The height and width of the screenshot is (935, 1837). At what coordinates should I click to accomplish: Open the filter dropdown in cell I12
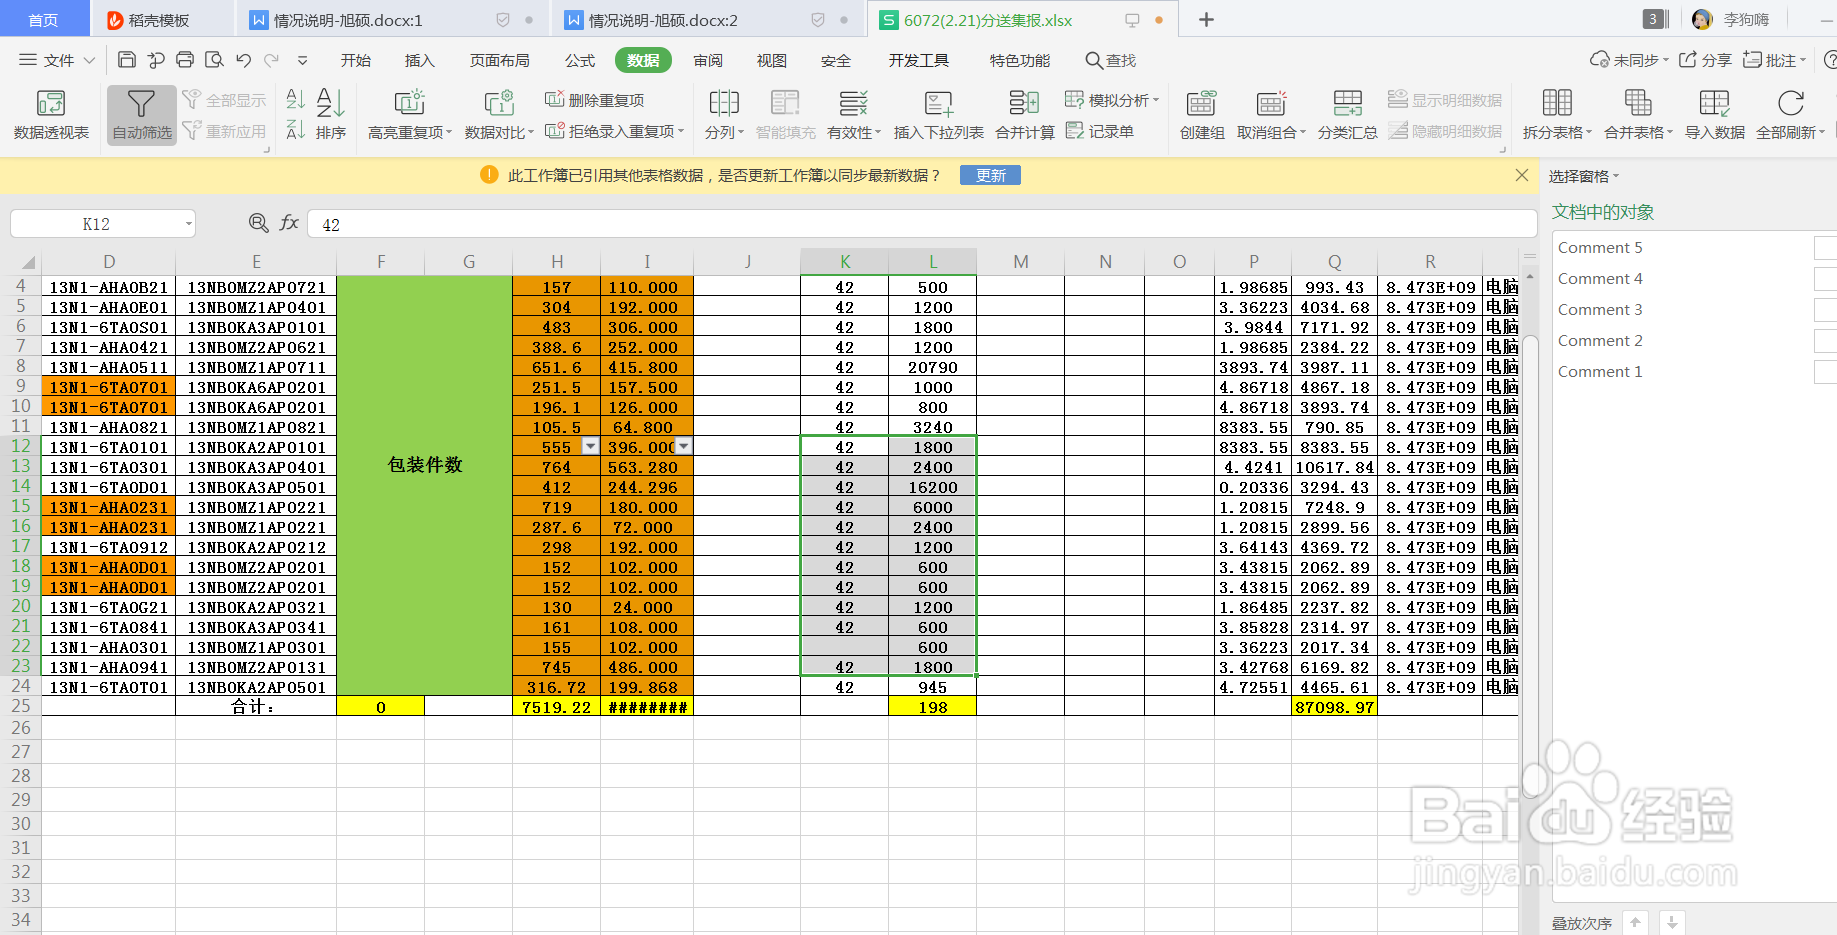tap(683, 446)
